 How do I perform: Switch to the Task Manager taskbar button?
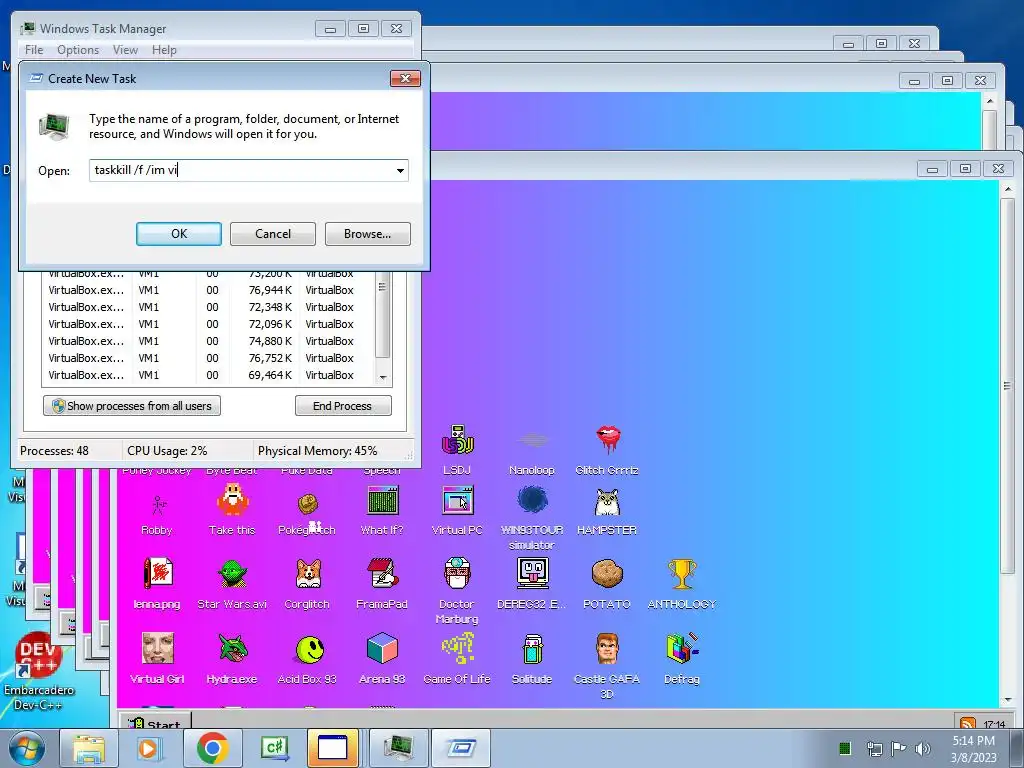[x=399, y=748]
